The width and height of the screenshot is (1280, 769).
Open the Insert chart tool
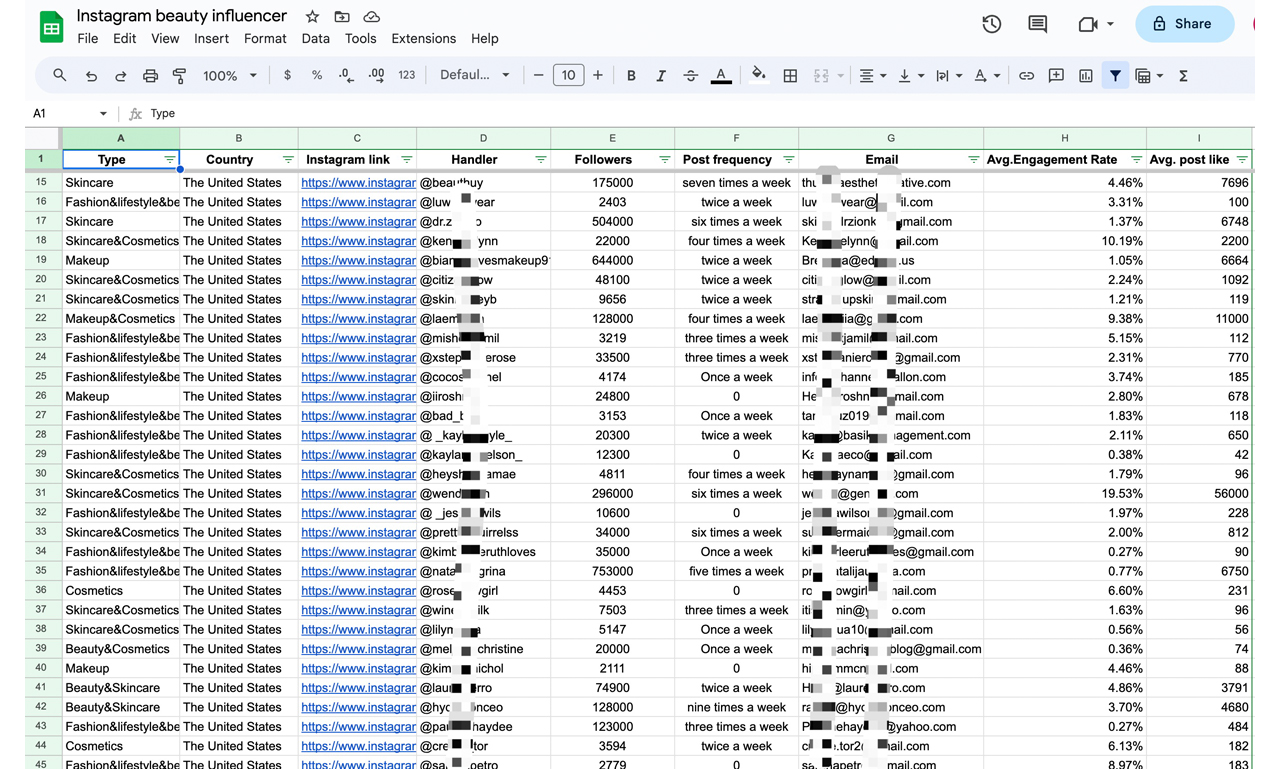[x=1085, y=76]
